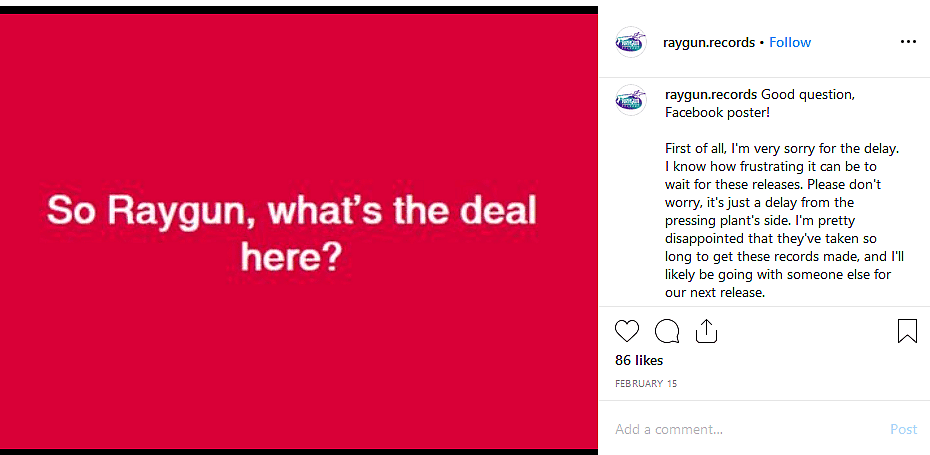Focus the Add a comment field

click(740, 429)
